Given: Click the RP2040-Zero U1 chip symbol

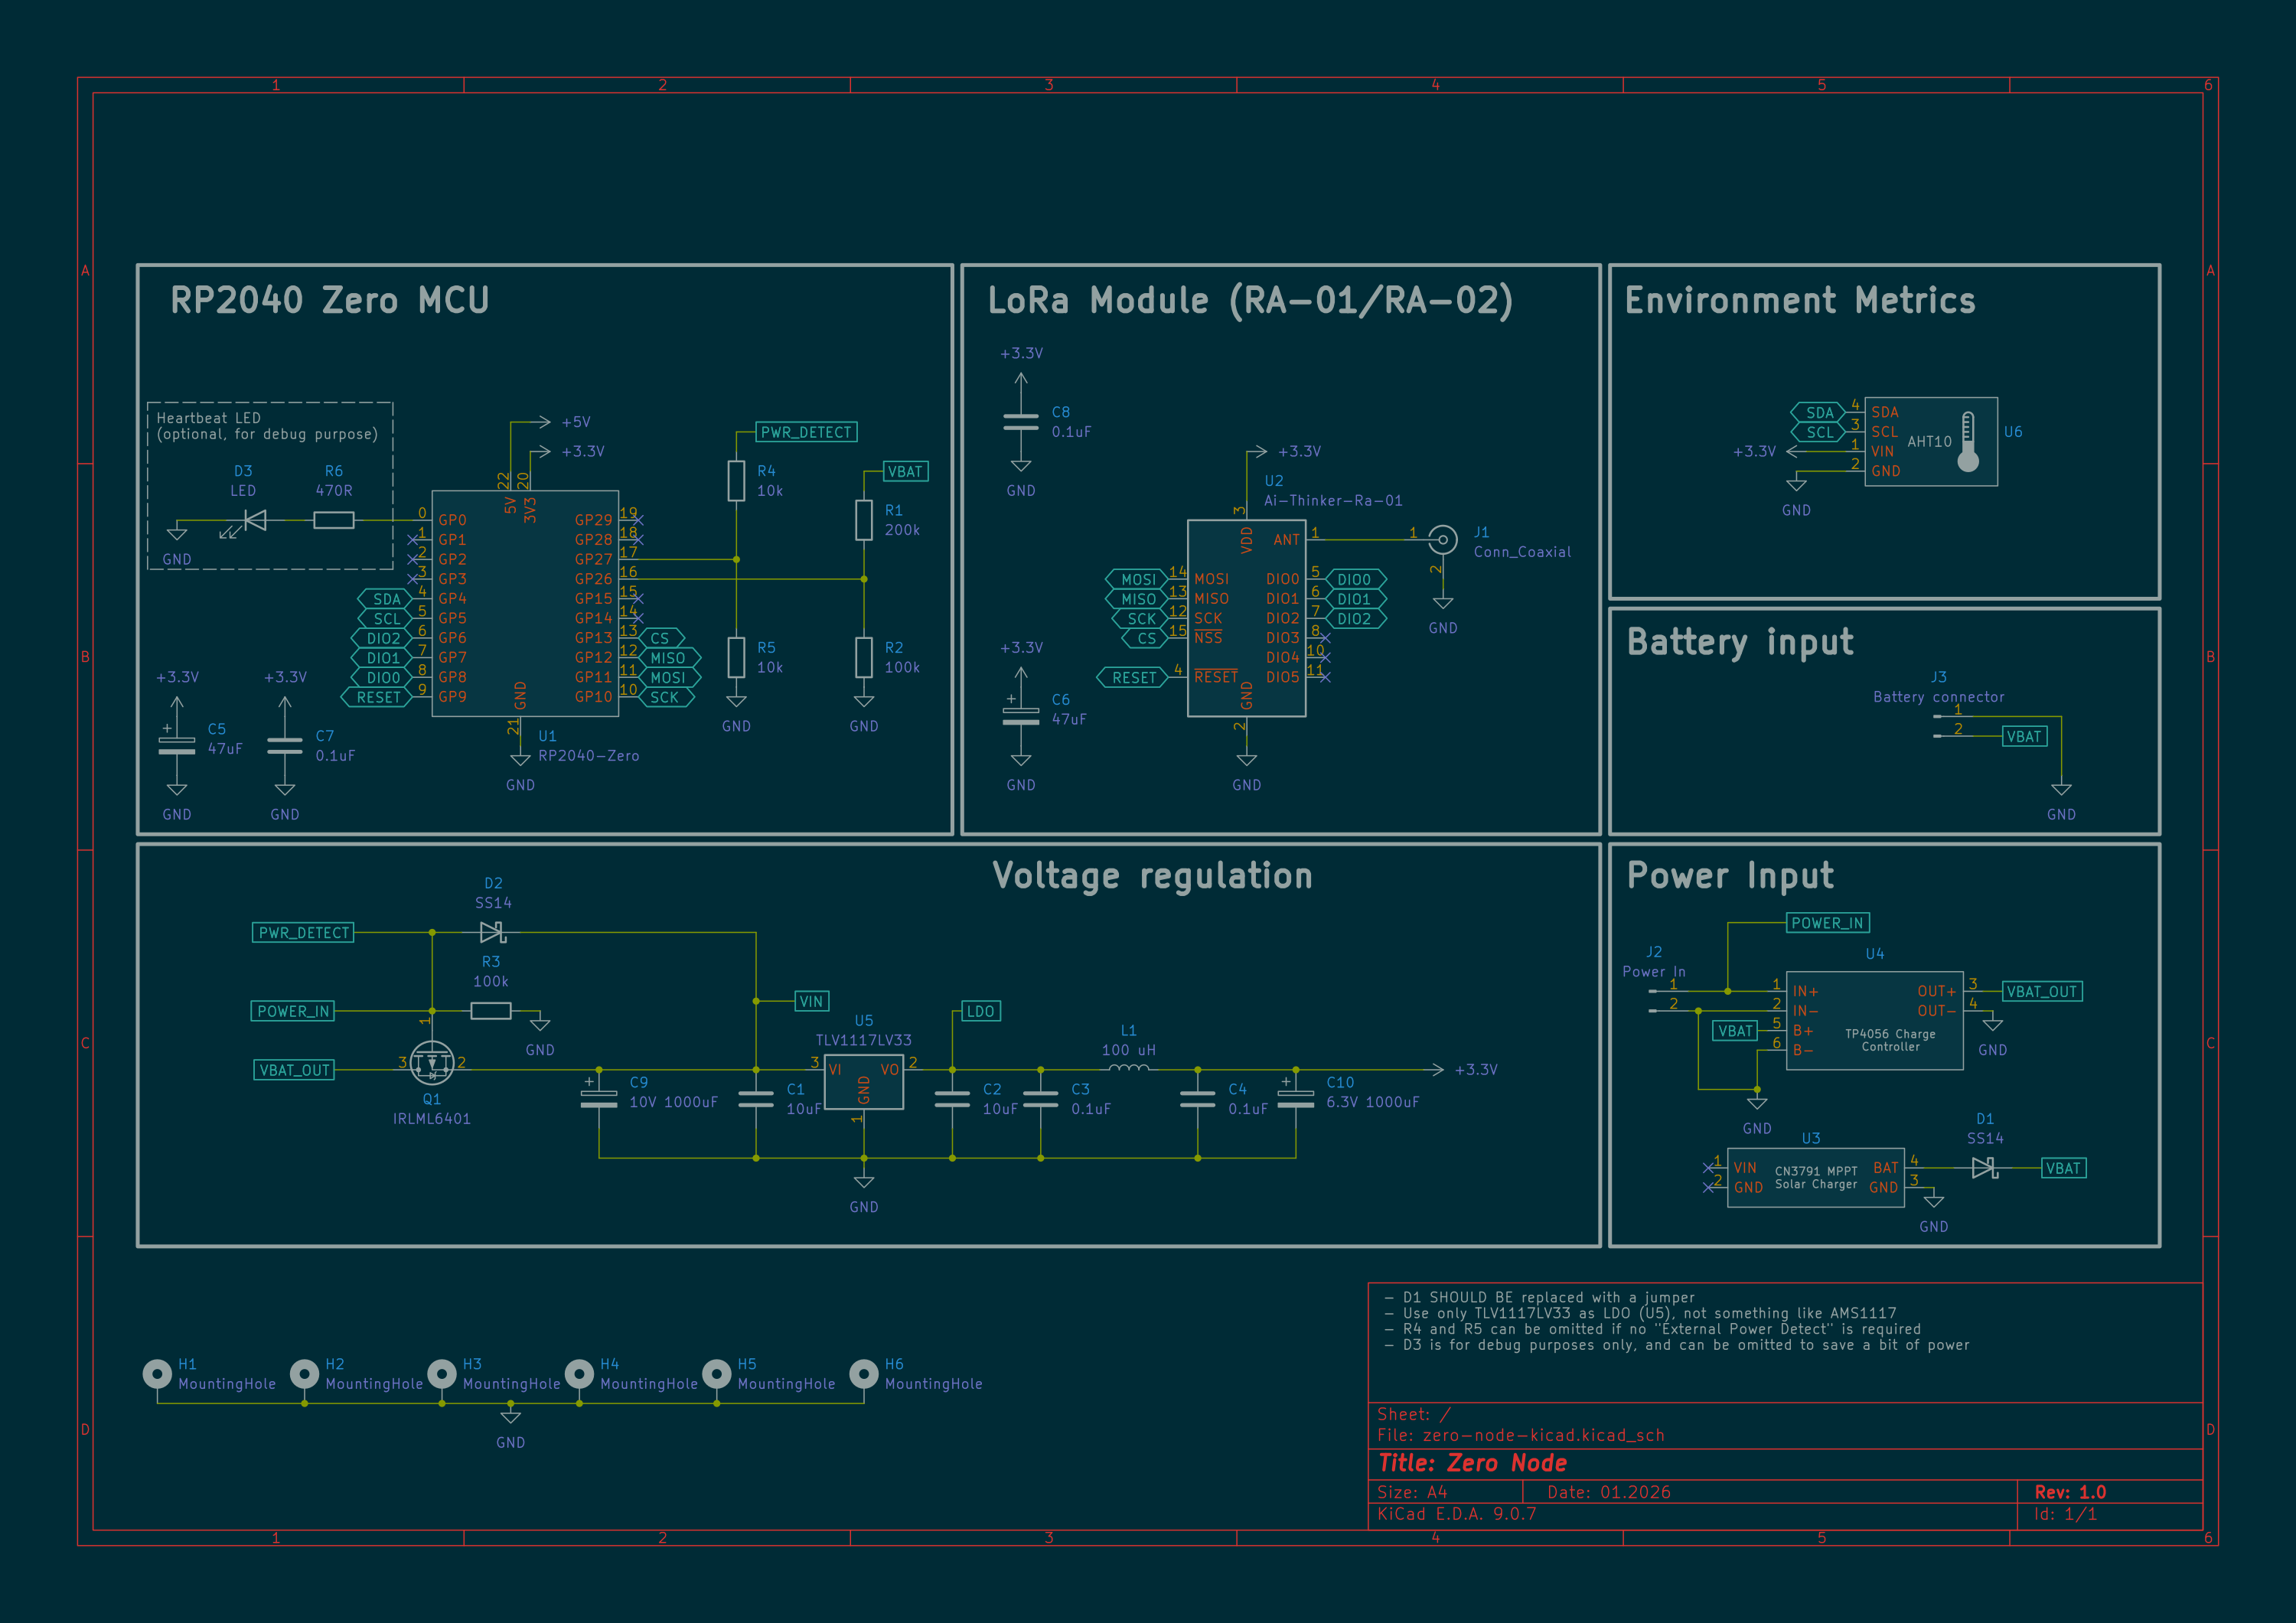Looking at the screenshot, I should [x=524, y=604].
